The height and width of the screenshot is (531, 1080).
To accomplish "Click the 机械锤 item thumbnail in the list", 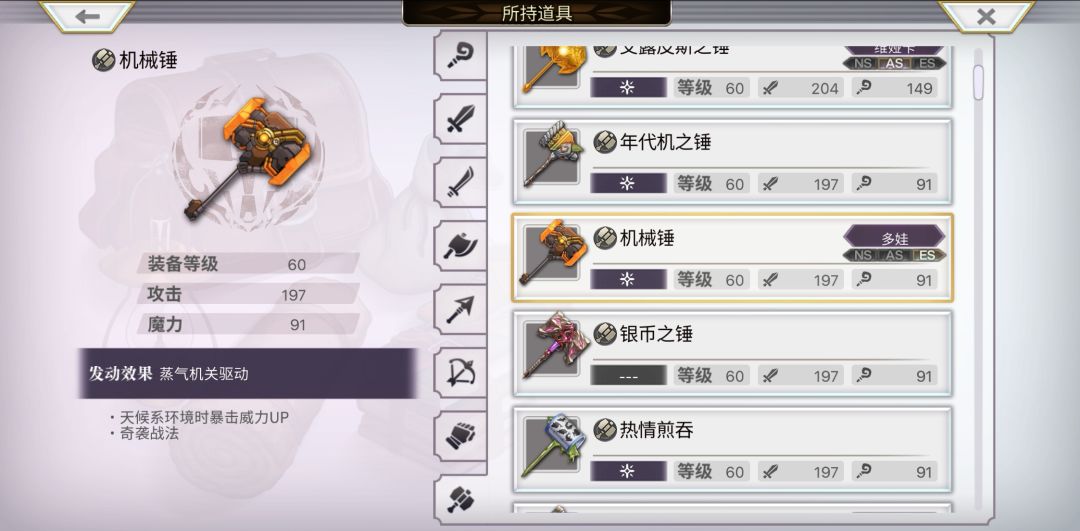I will [554, 252].
